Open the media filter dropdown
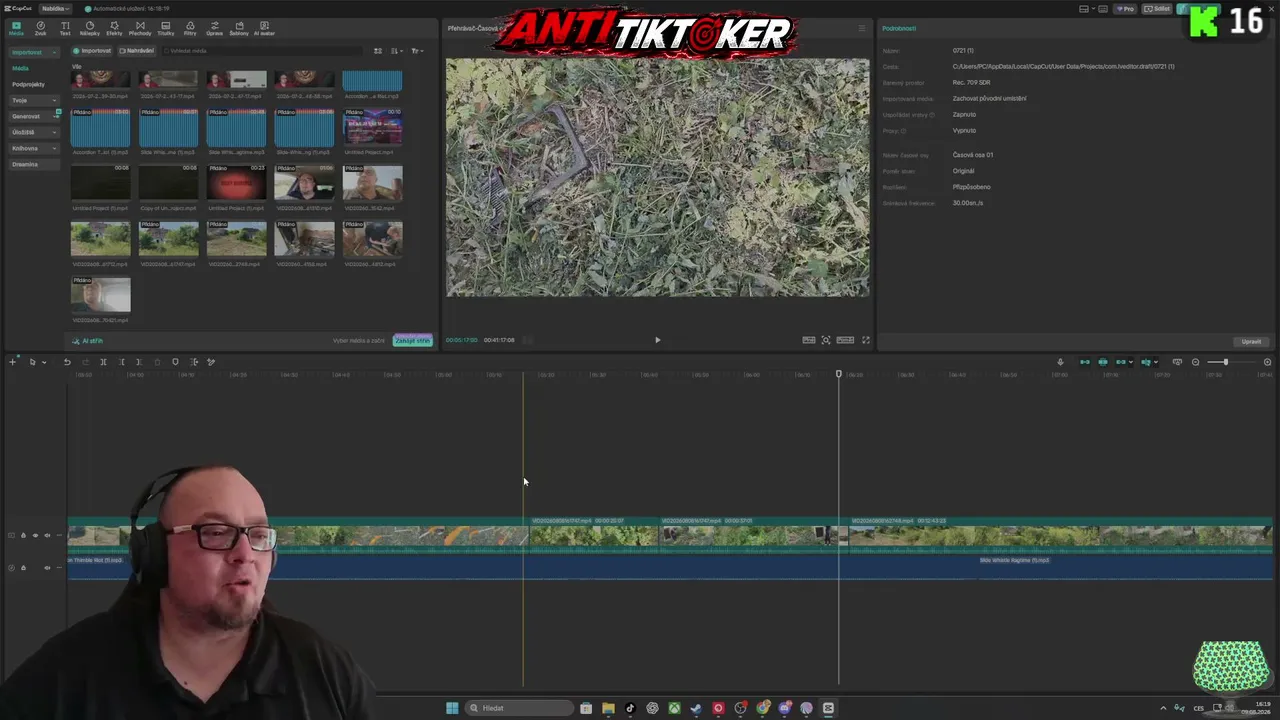Image resolution: width=1280 pixels, height=720 pixels. click(x=417, y=51)
